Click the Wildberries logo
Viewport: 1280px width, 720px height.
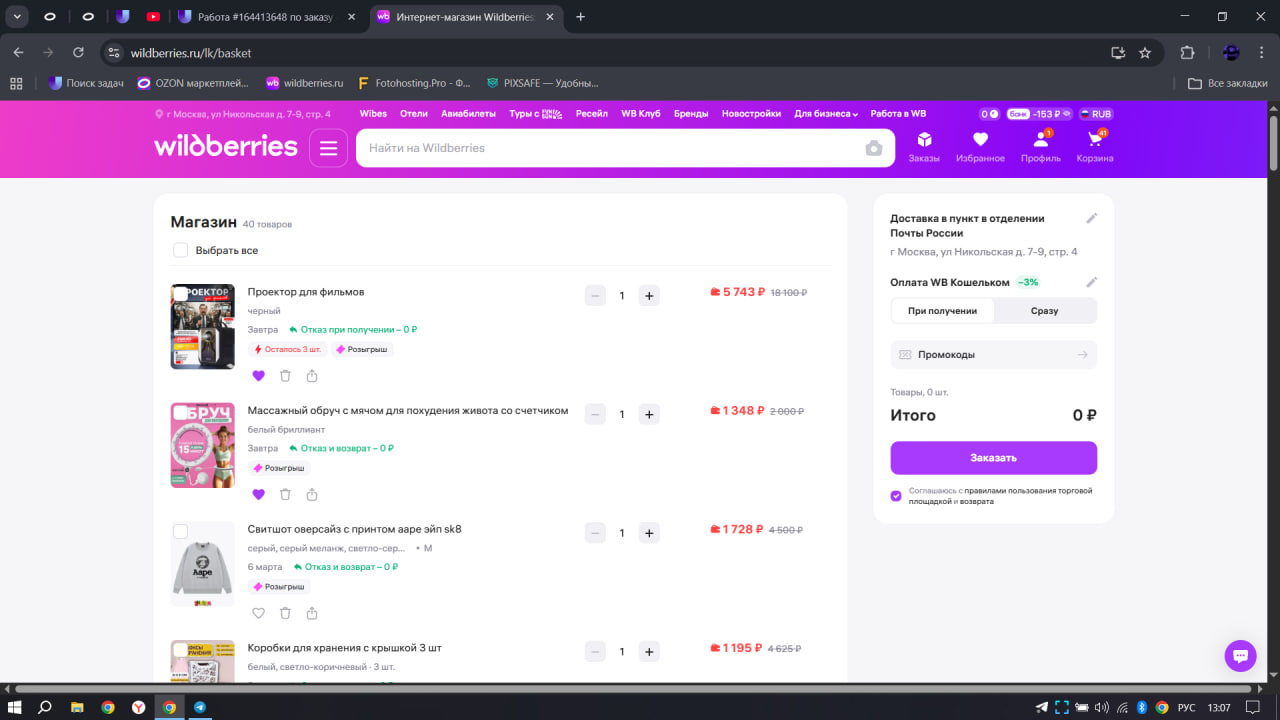click(226, 147)
